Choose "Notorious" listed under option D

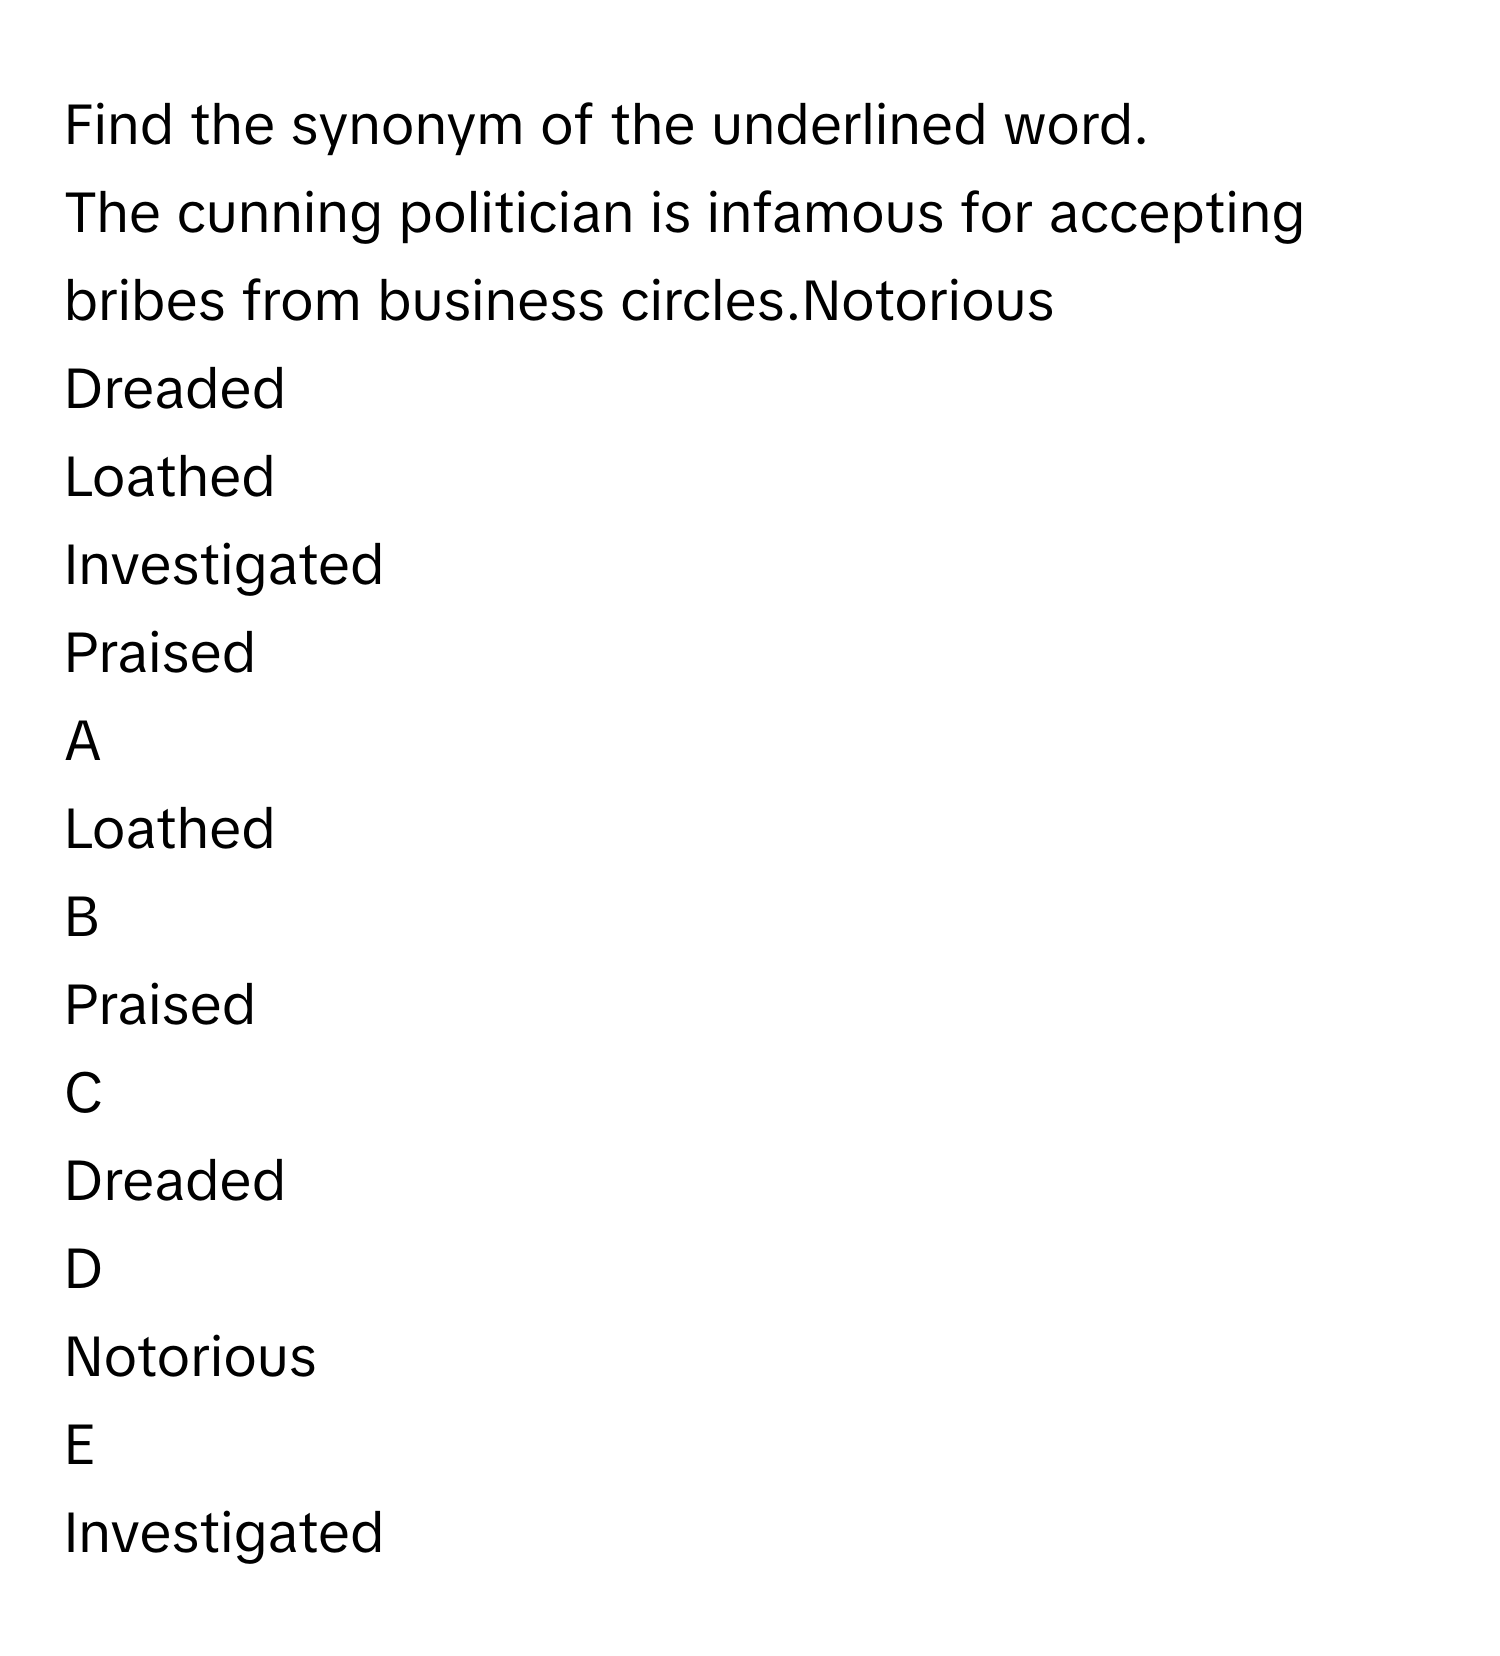pos(190,1357)
